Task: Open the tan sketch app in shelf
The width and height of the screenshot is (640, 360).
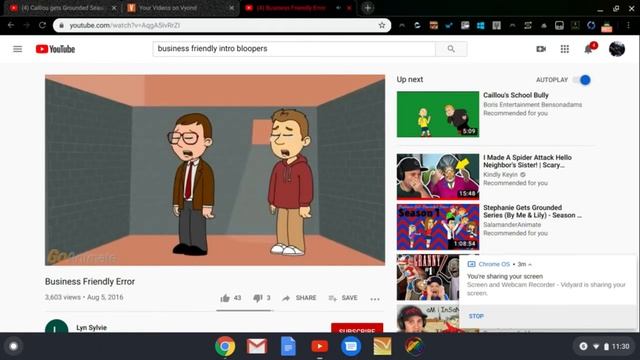Action: [x=382, y=347]
